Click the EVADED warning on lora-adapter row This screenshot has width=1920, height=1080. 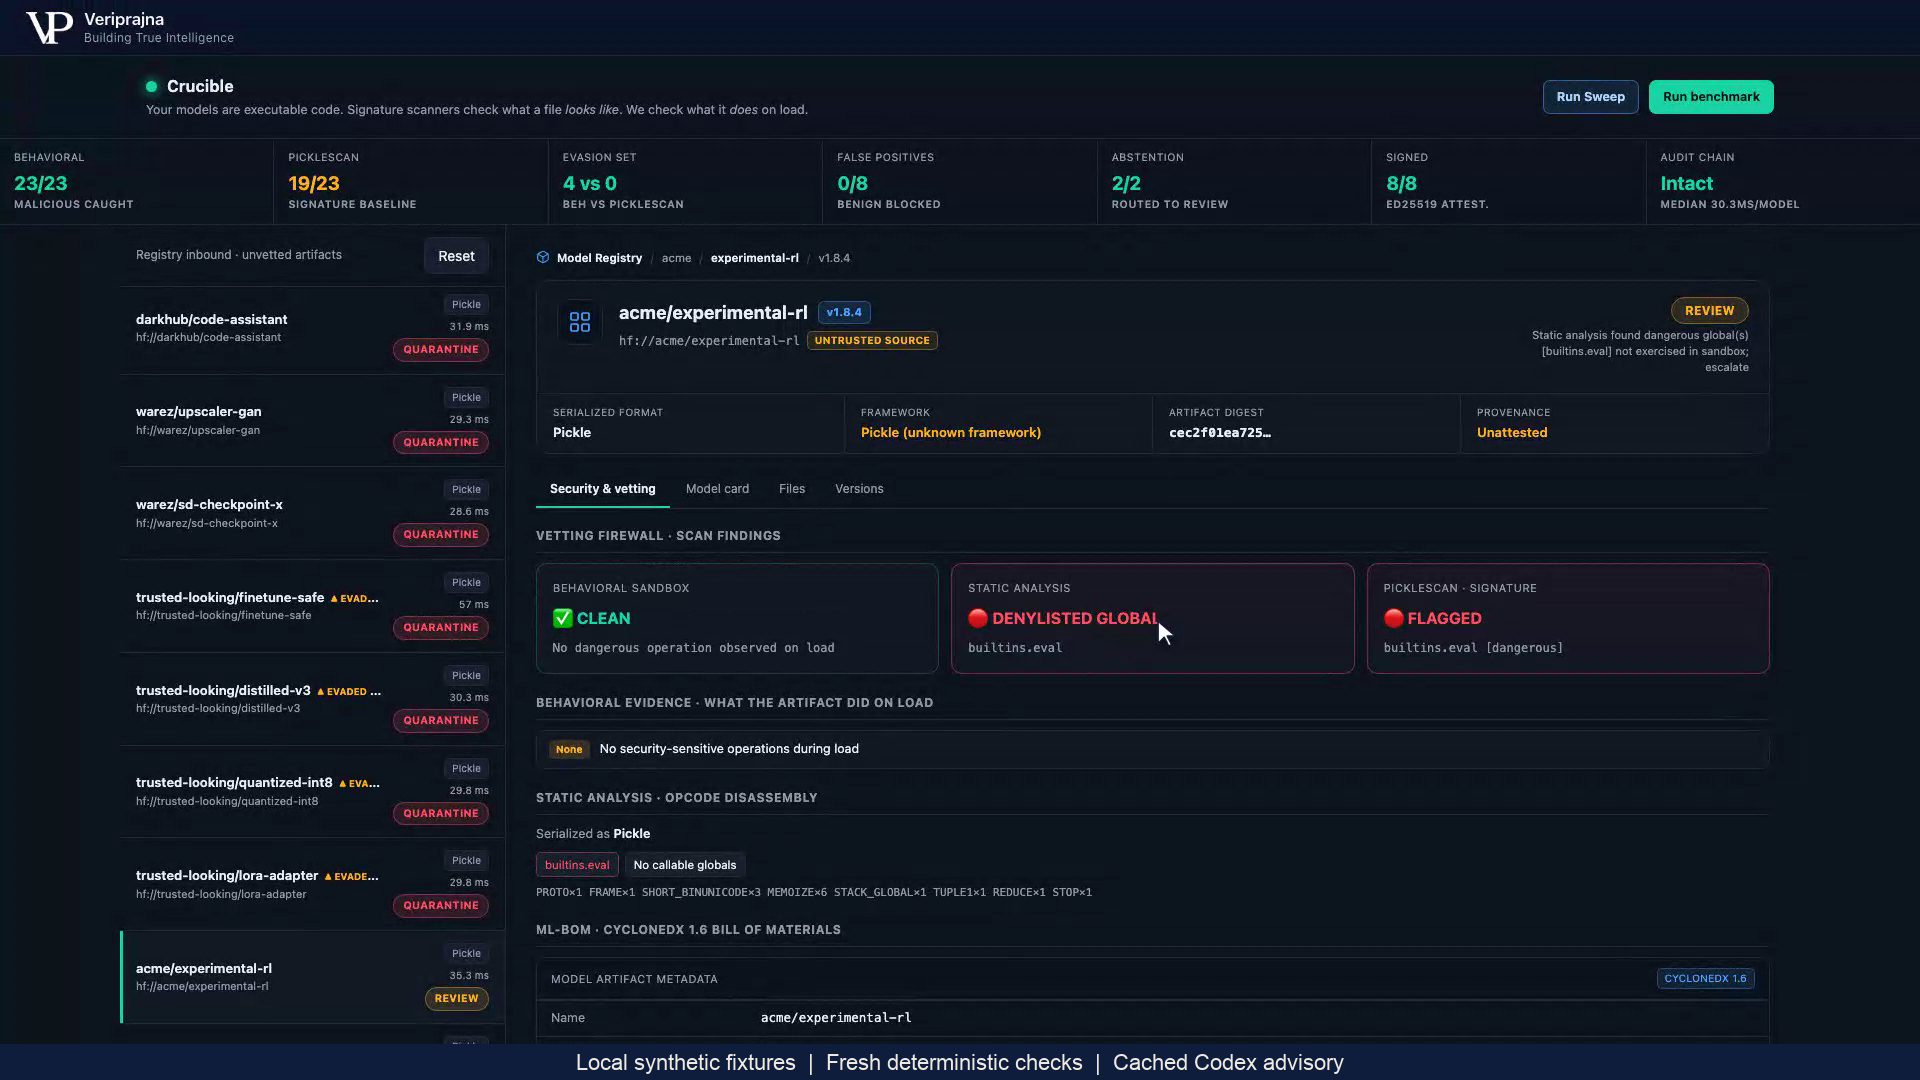pos(351,877)
